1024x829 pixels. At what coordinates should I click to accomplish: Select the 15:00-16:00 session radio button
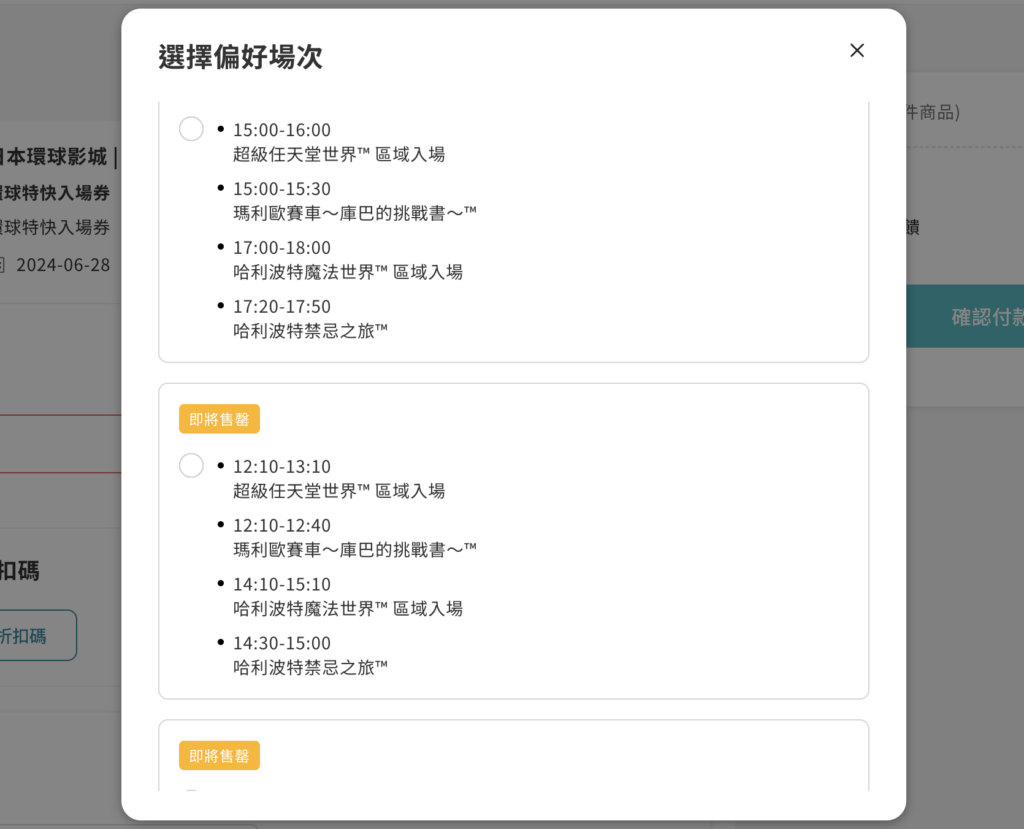(x=191, y=129)
